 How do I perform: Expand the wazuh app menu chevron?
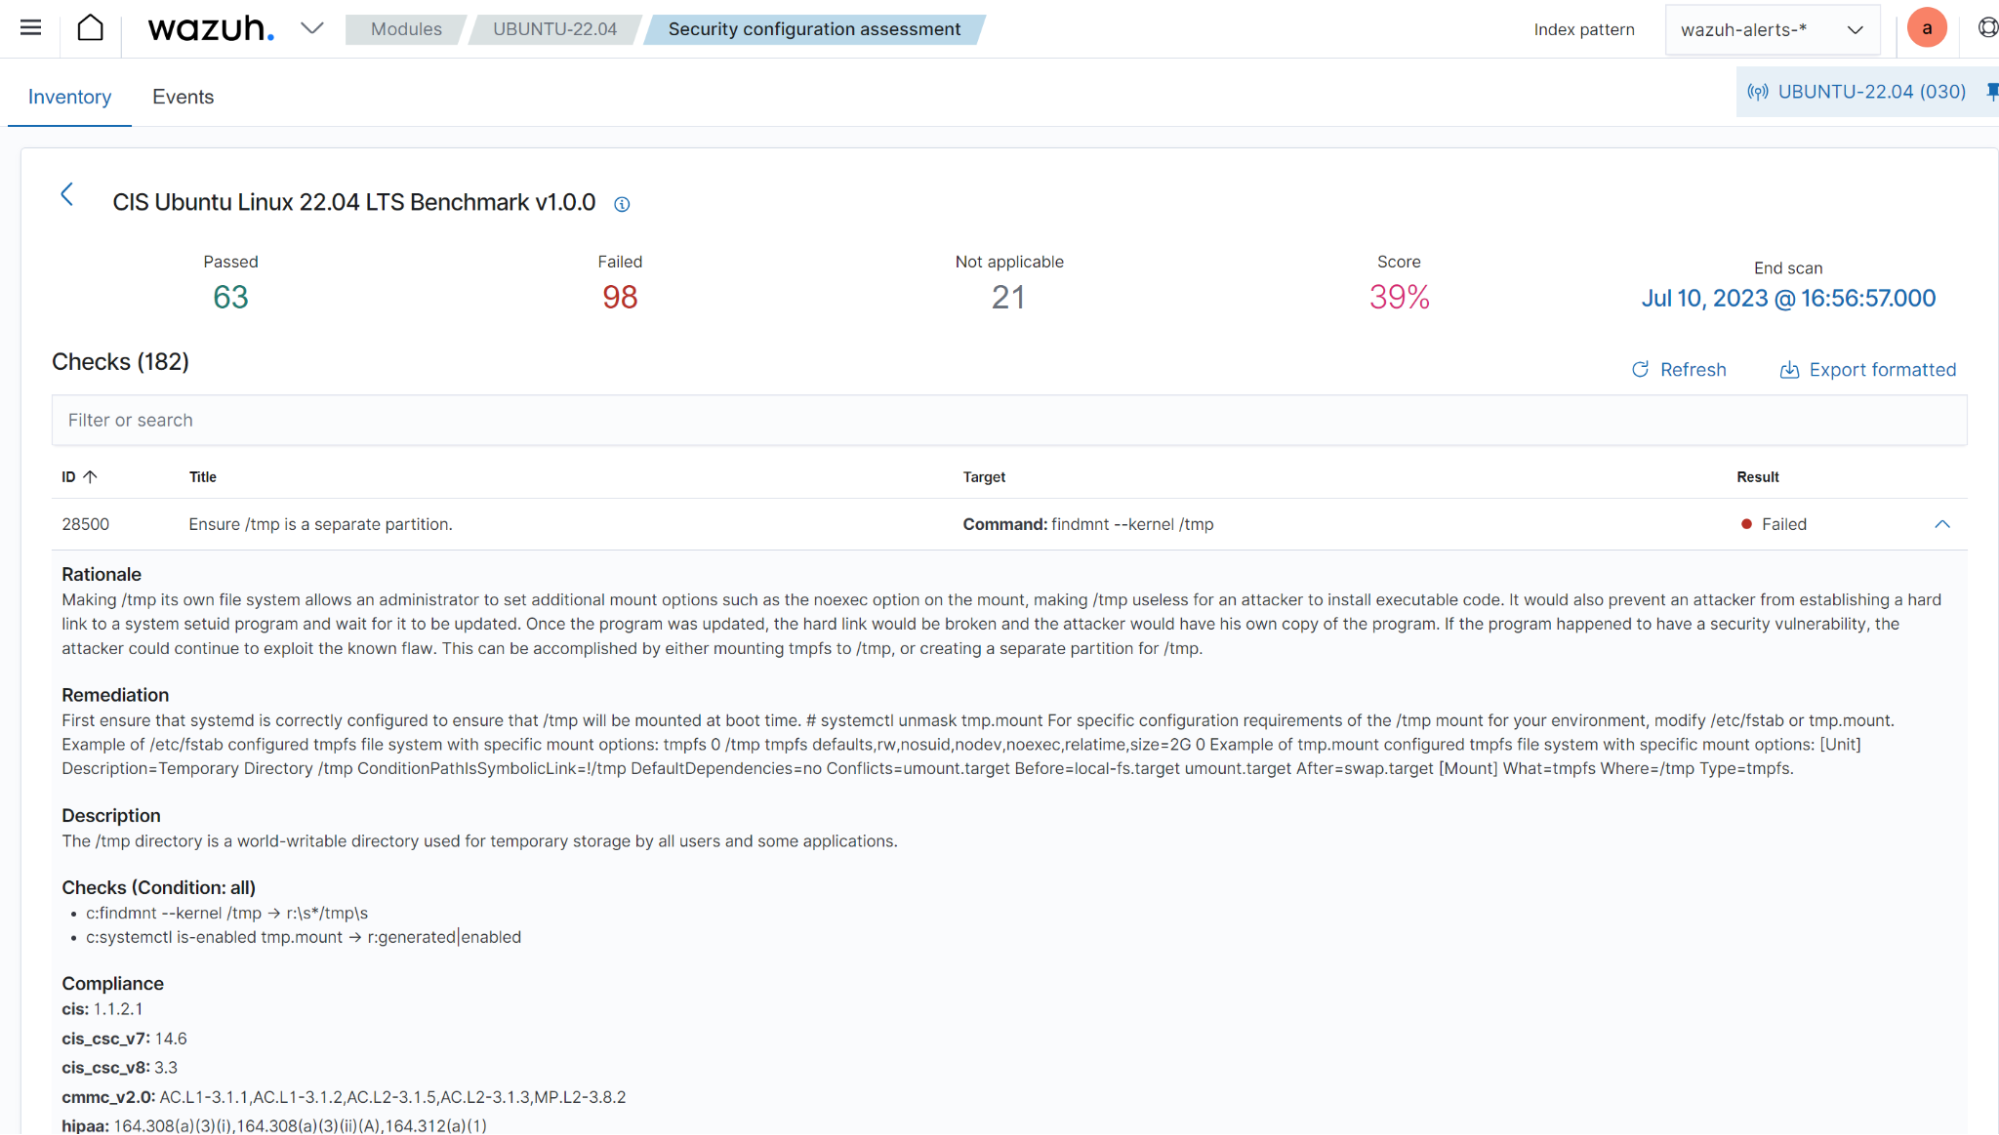pyautogui.click(x=312, y=28)
